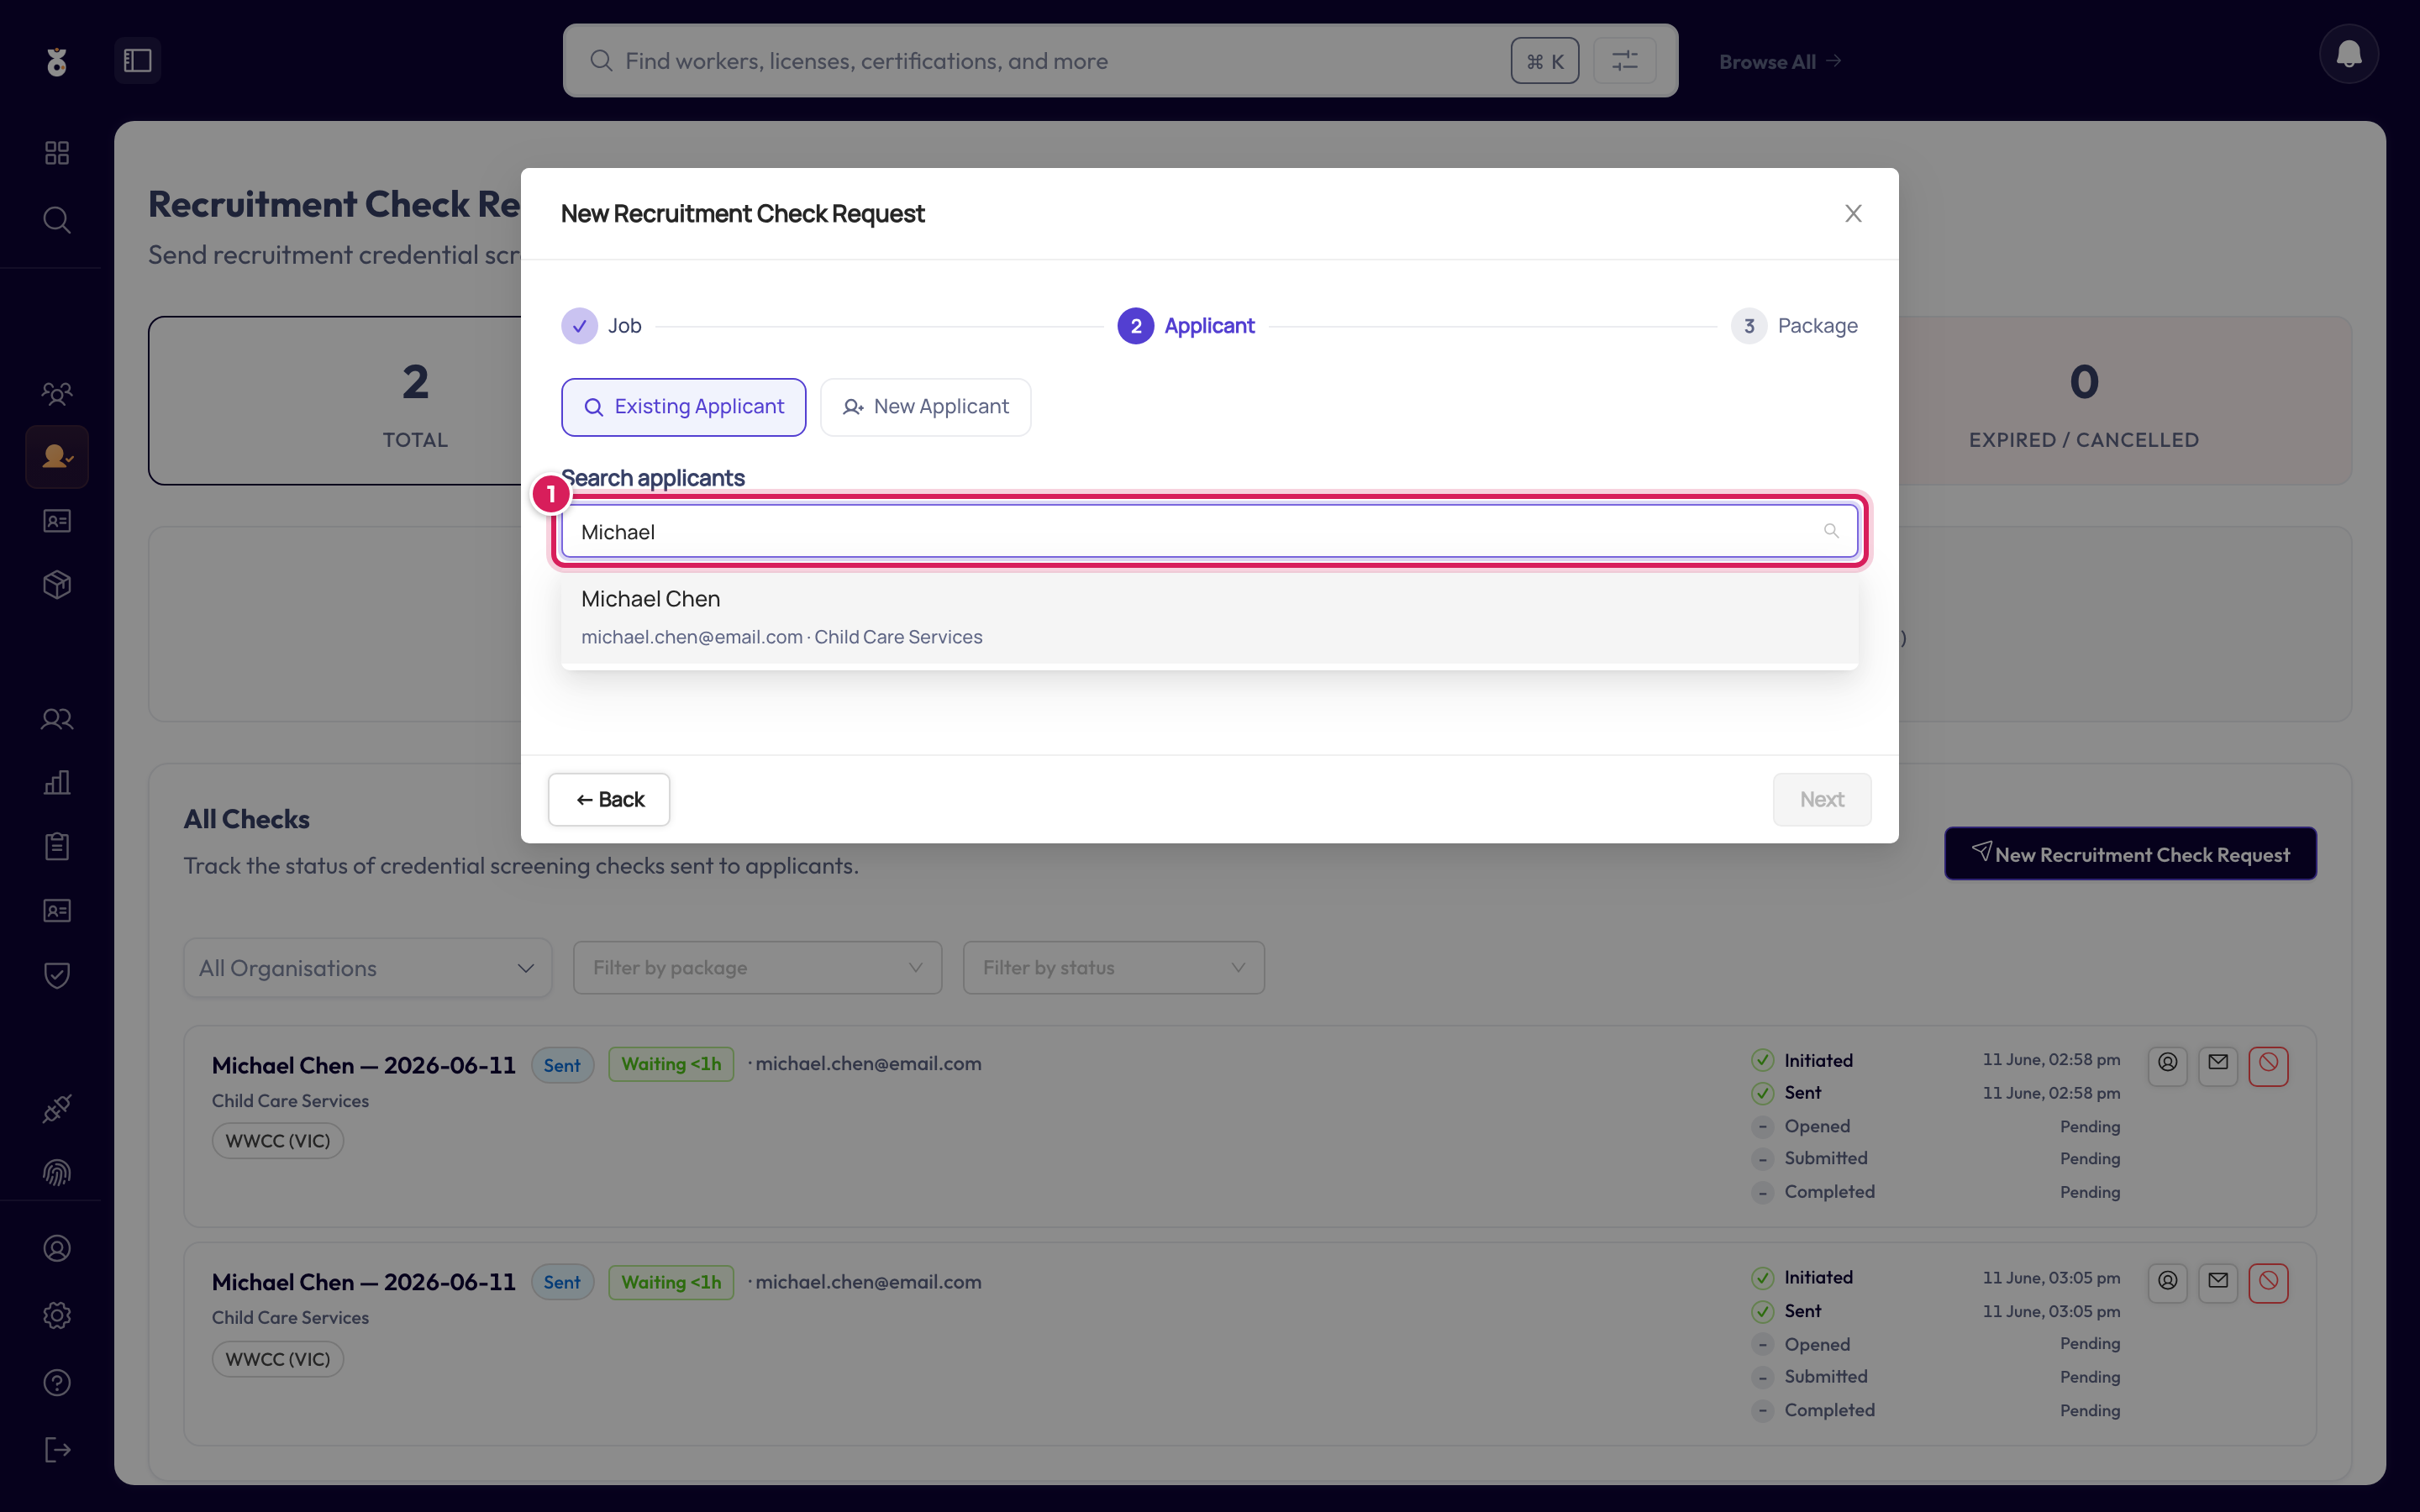Choose the Existing Applicant option
The image size is (2420, 1512).
tap(684, 407)
